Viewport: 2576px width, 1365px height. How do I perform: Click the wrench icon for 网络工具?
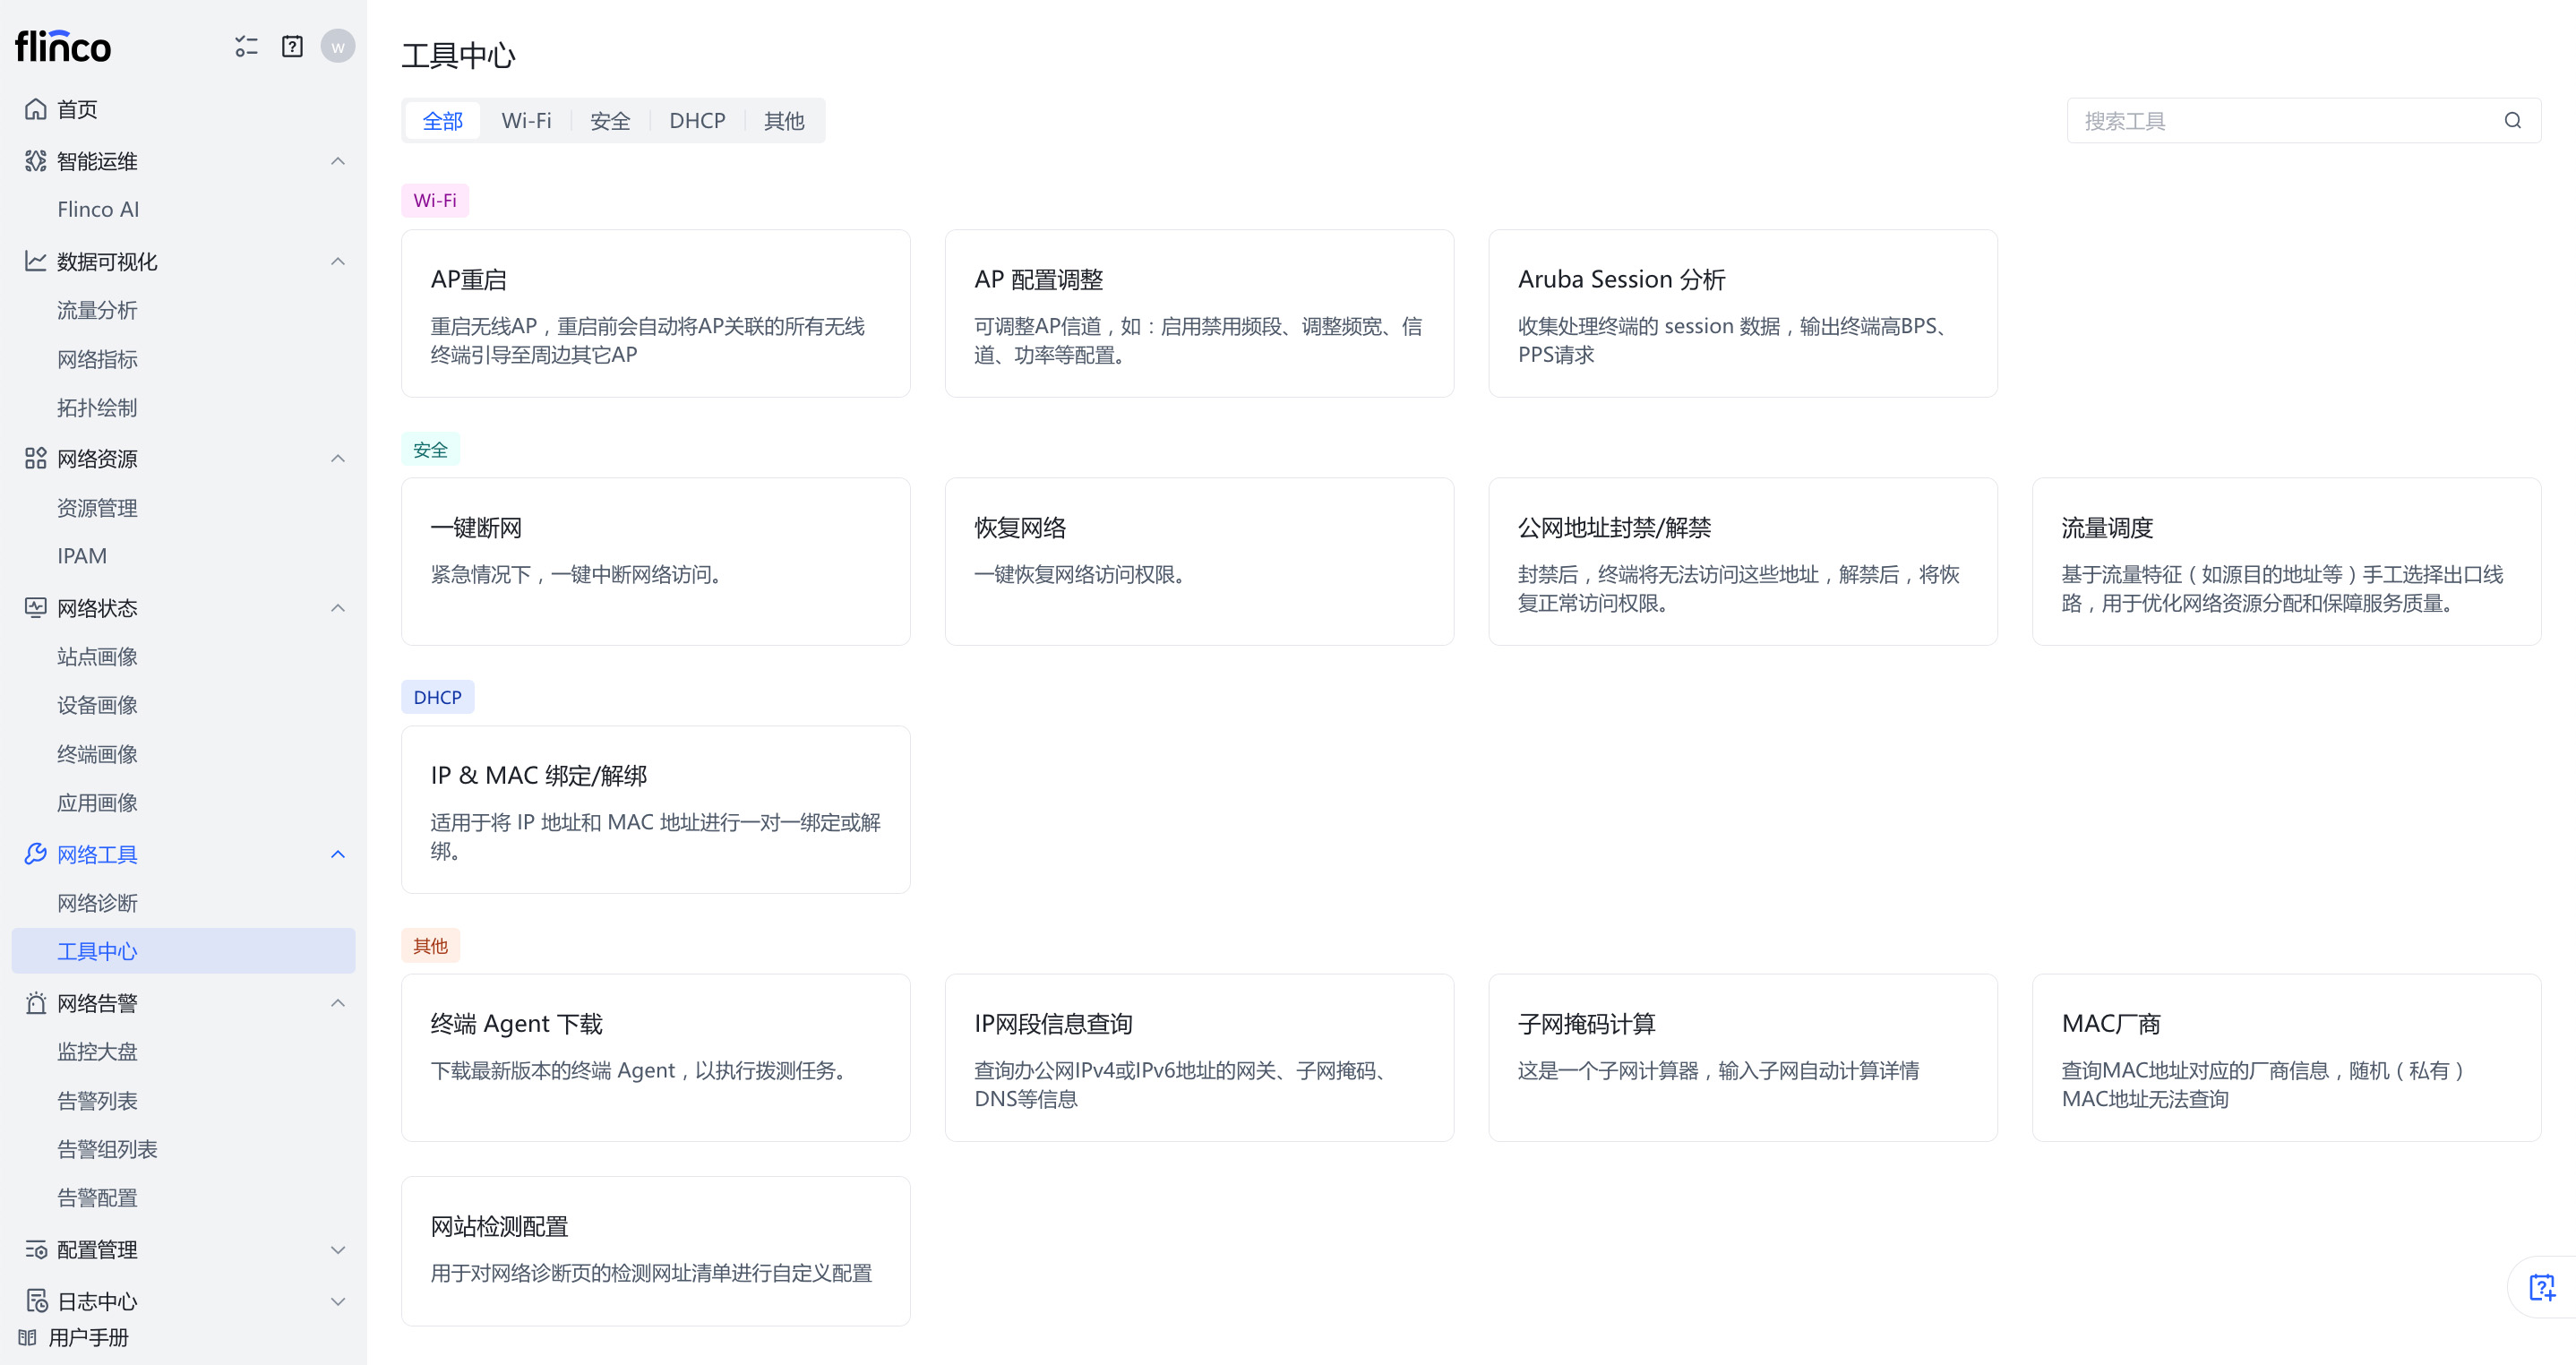pos(36,854)
